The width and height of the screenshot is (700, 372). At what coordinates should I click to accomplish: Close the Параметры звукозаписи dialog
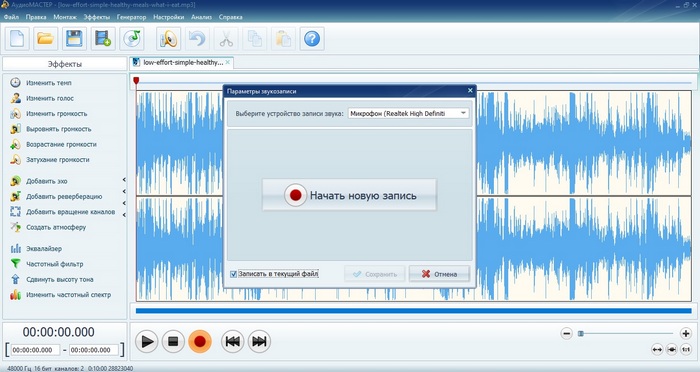coord(470,91)
